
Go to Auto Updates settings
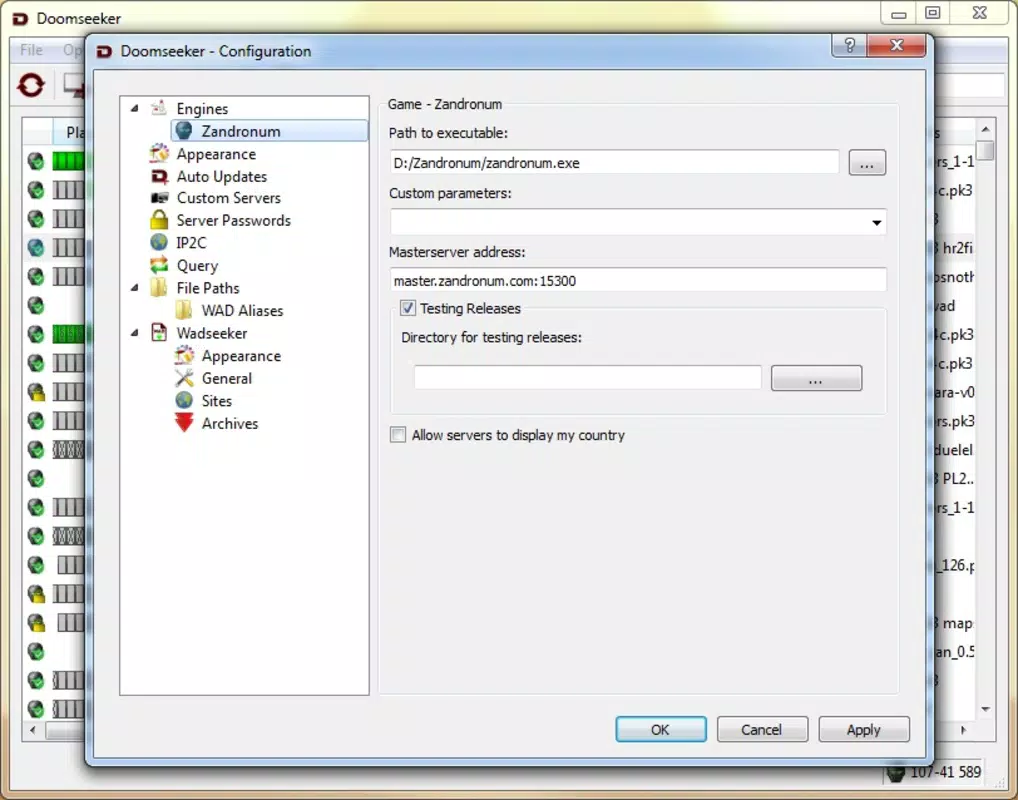(221, 176)
